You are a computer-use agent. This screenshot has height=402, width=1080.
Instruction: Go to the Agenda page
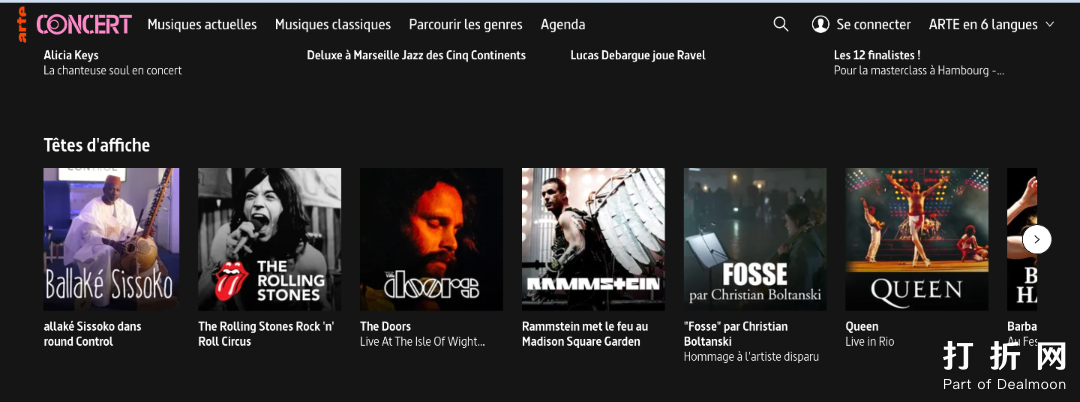click(x=563, y=25)
